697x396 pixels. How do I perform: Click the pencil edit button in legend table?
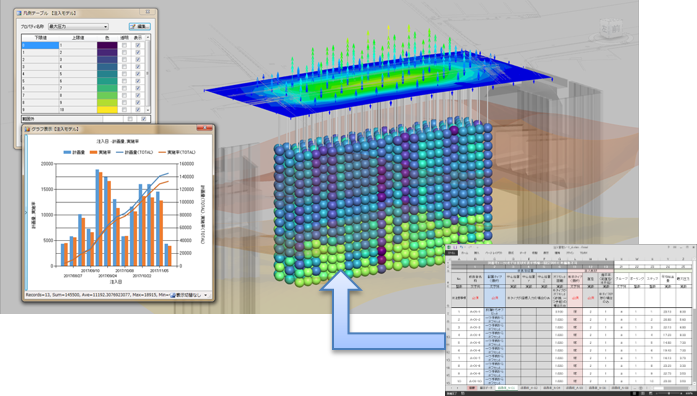[140, 27]
